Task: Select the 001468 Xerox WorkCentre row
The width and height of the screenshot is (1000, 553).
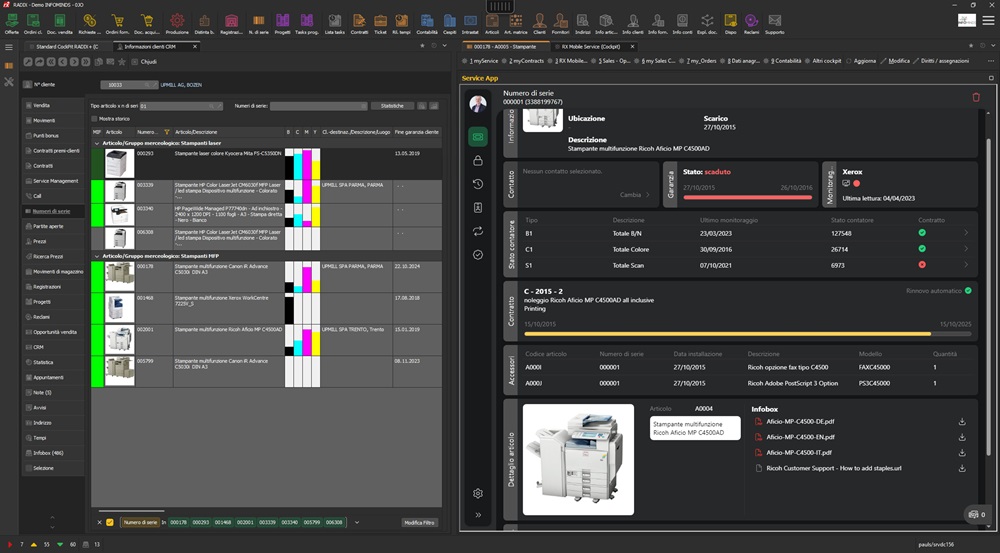Action: coord(266,309)
